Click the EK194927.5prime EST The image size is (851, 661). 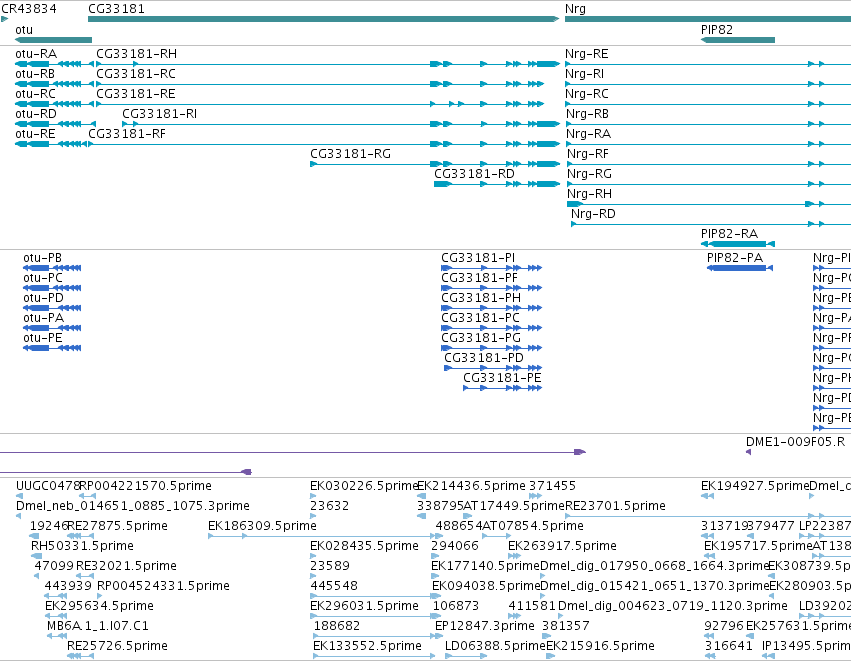707,496
